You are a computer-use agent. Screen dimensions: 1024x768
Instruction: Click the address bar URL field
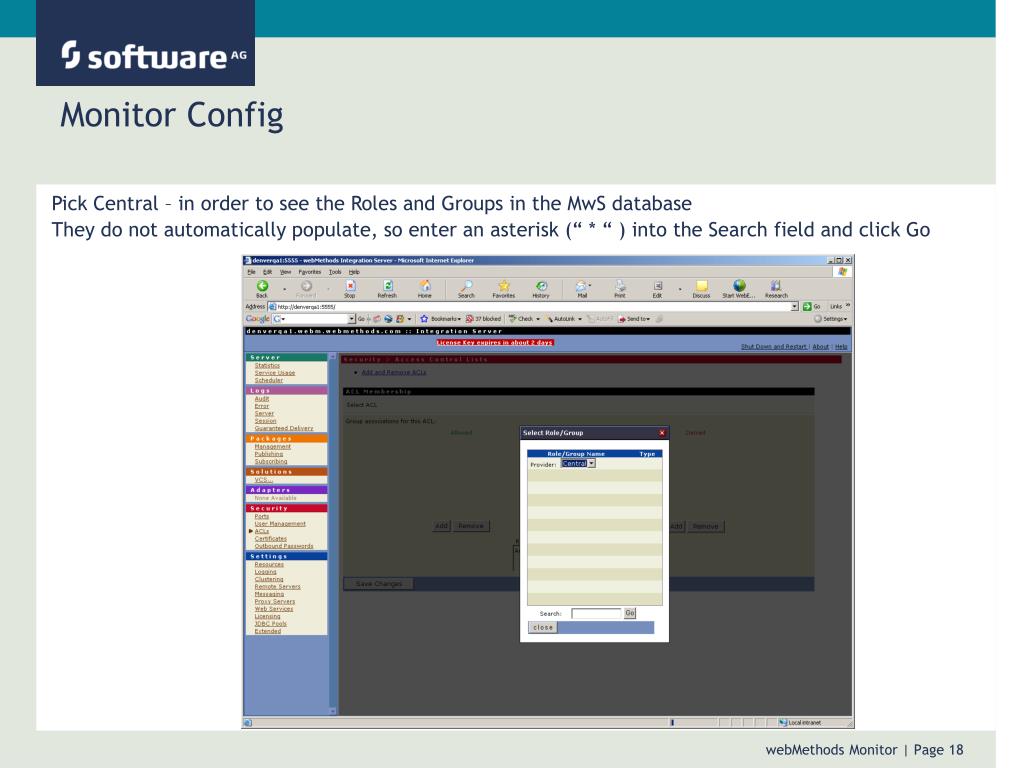tap(532, 306)
